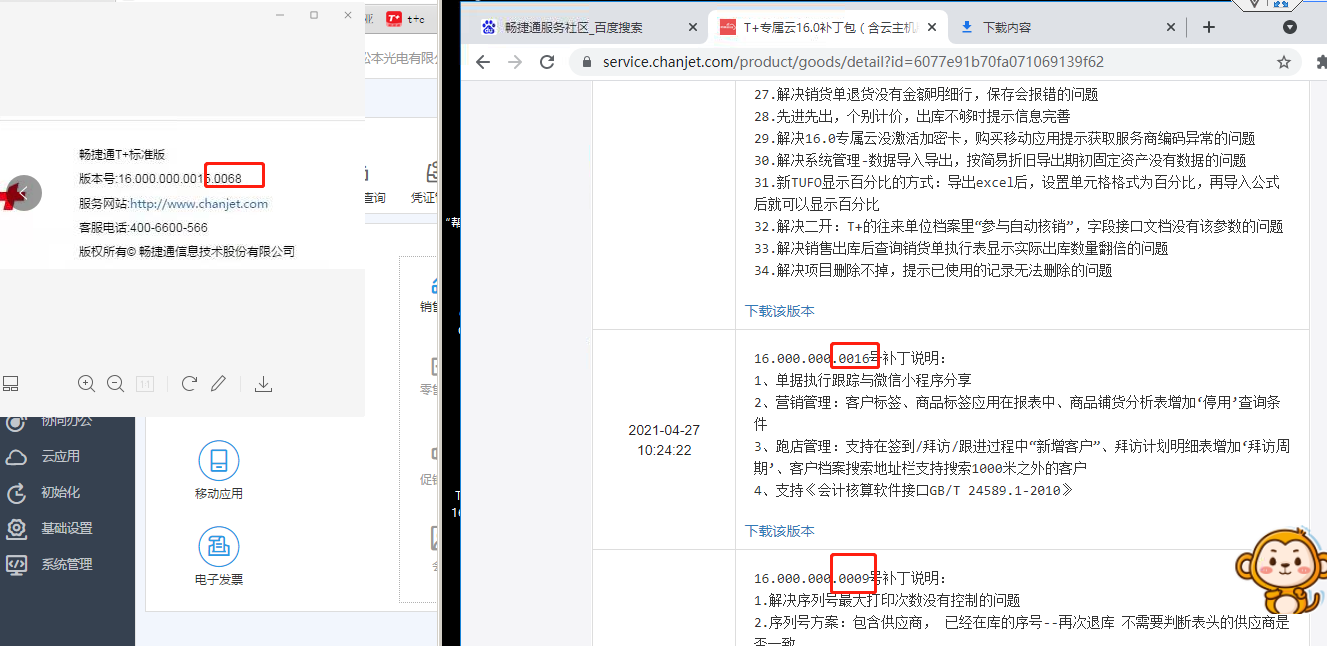Viewport: 1327px width, 646px height.
Task: Click patch note line 34 about 项目删除不掉
Action: pos(933,270)
